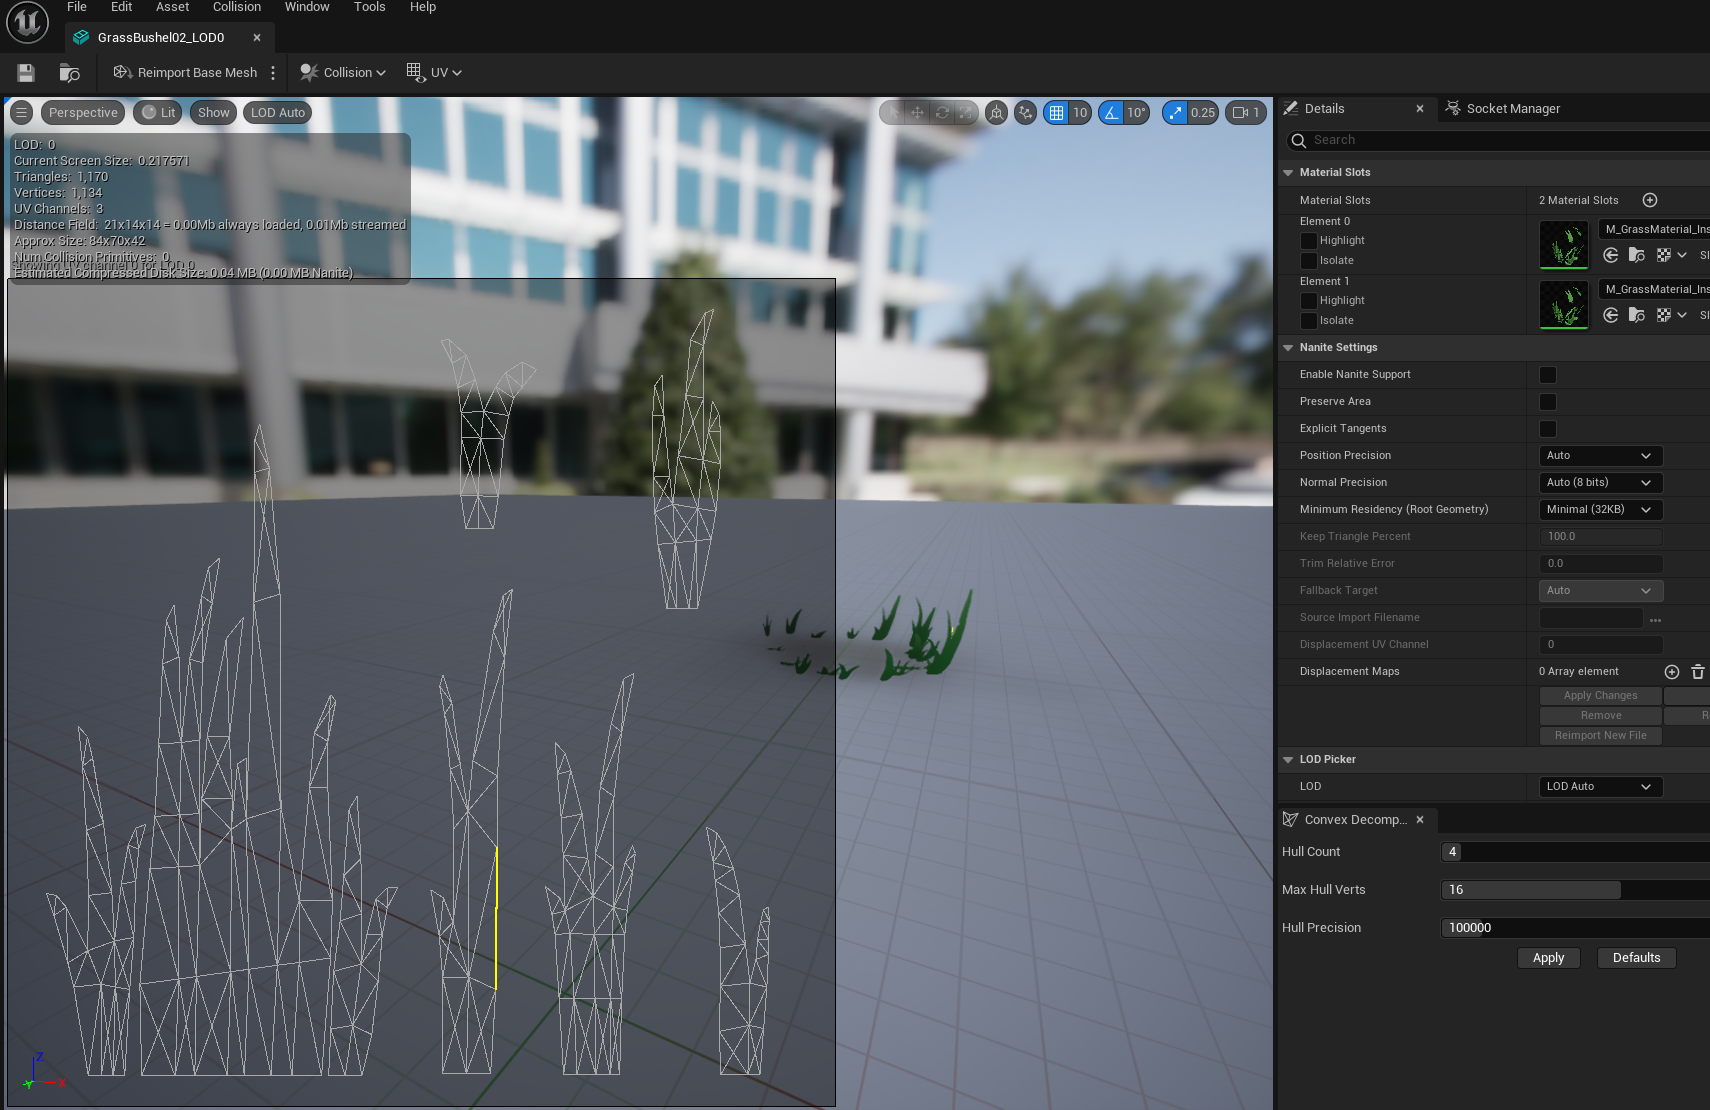Add a new material slot

click(1650, 200)
